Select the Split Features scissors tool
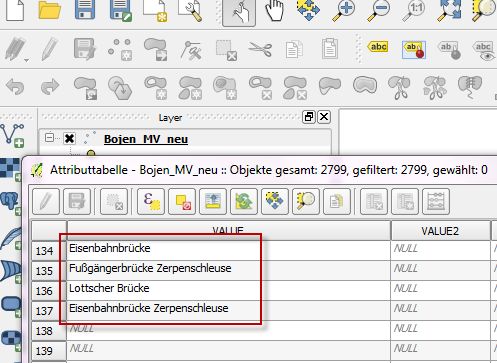This screenshot has width=497, height=363. pos(399,88)
